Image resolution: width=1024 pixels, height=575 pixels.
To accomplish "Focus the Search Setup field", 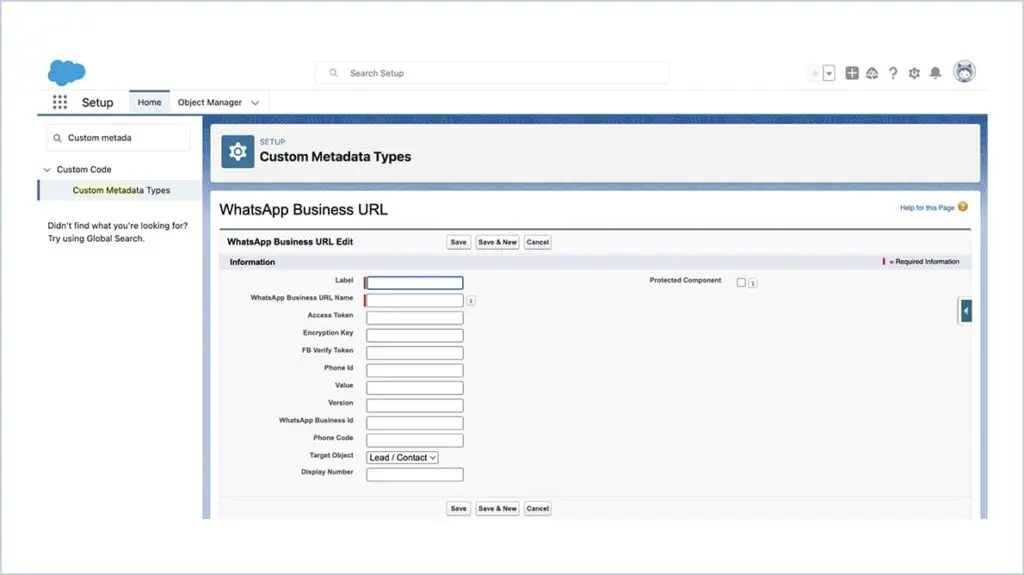I will (492, 73).
